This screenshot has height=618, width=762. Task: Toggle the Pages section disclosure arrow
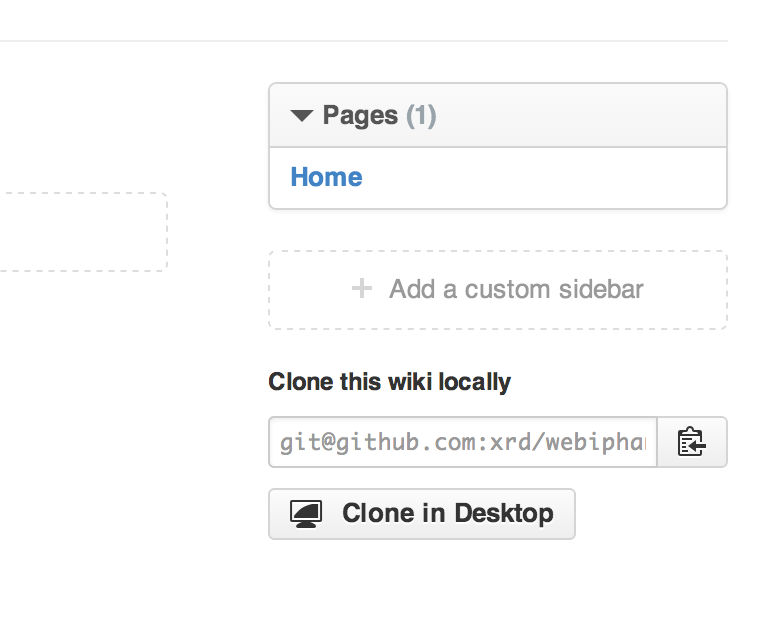point(302,116)
